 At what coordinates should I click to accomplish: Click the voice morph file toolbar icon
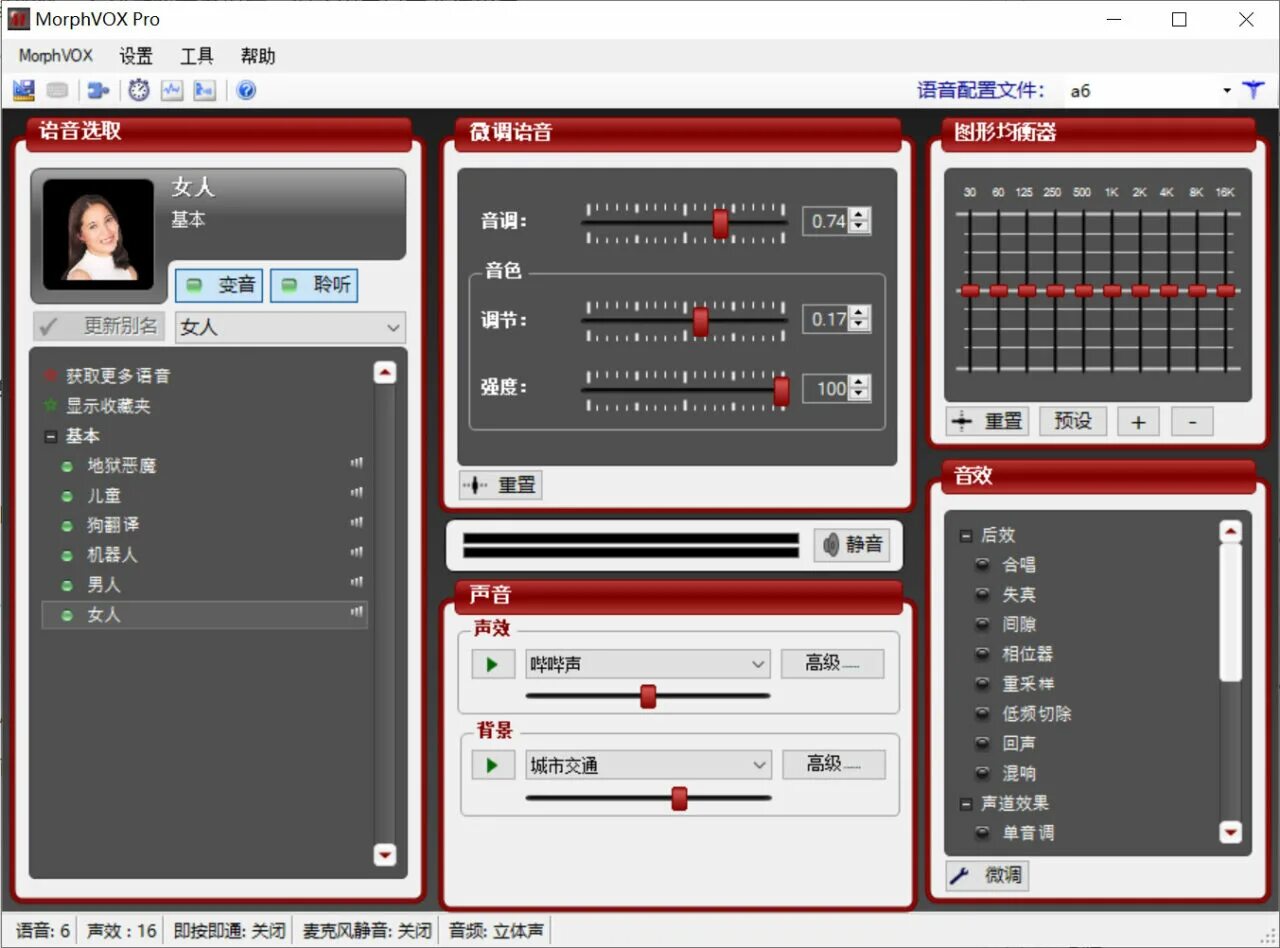pos(205,91)
